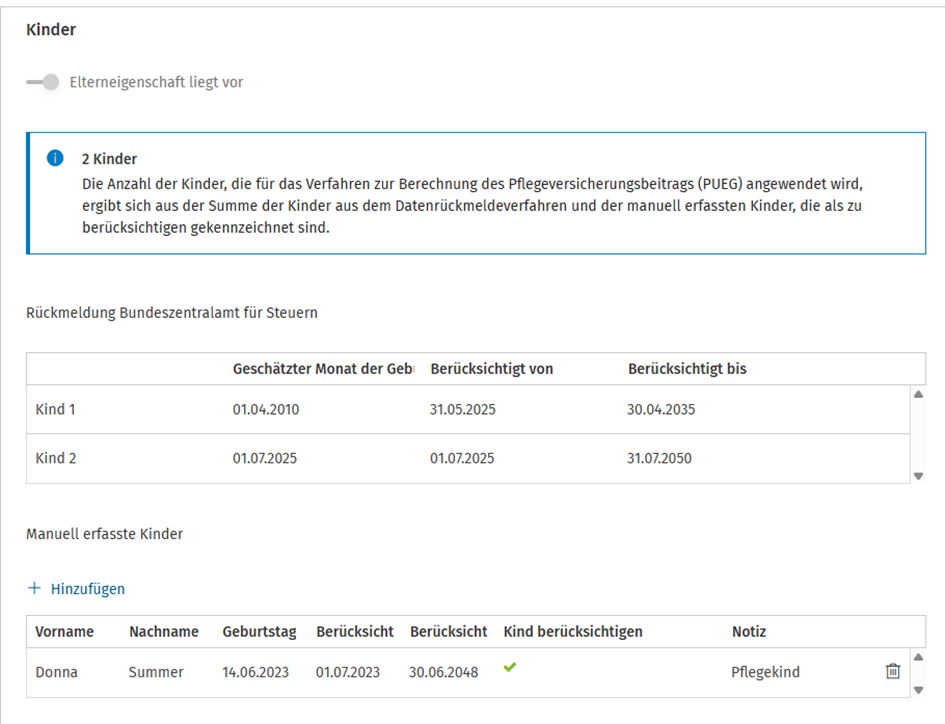
Task: Click the blue info icon beside 2 Kinder
Action: 55,158
